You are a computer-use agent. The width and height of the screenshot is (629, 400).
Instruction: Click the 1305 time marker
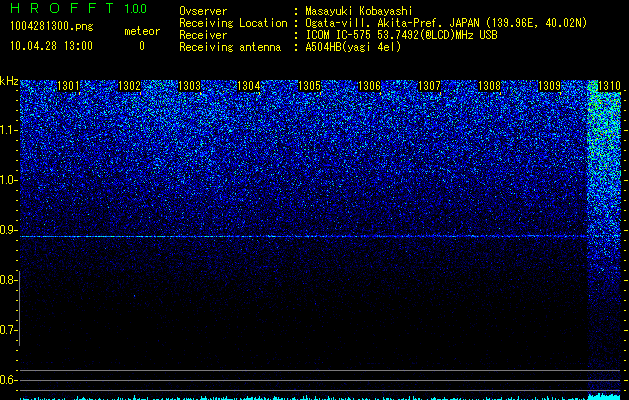(x=309, y=86)
